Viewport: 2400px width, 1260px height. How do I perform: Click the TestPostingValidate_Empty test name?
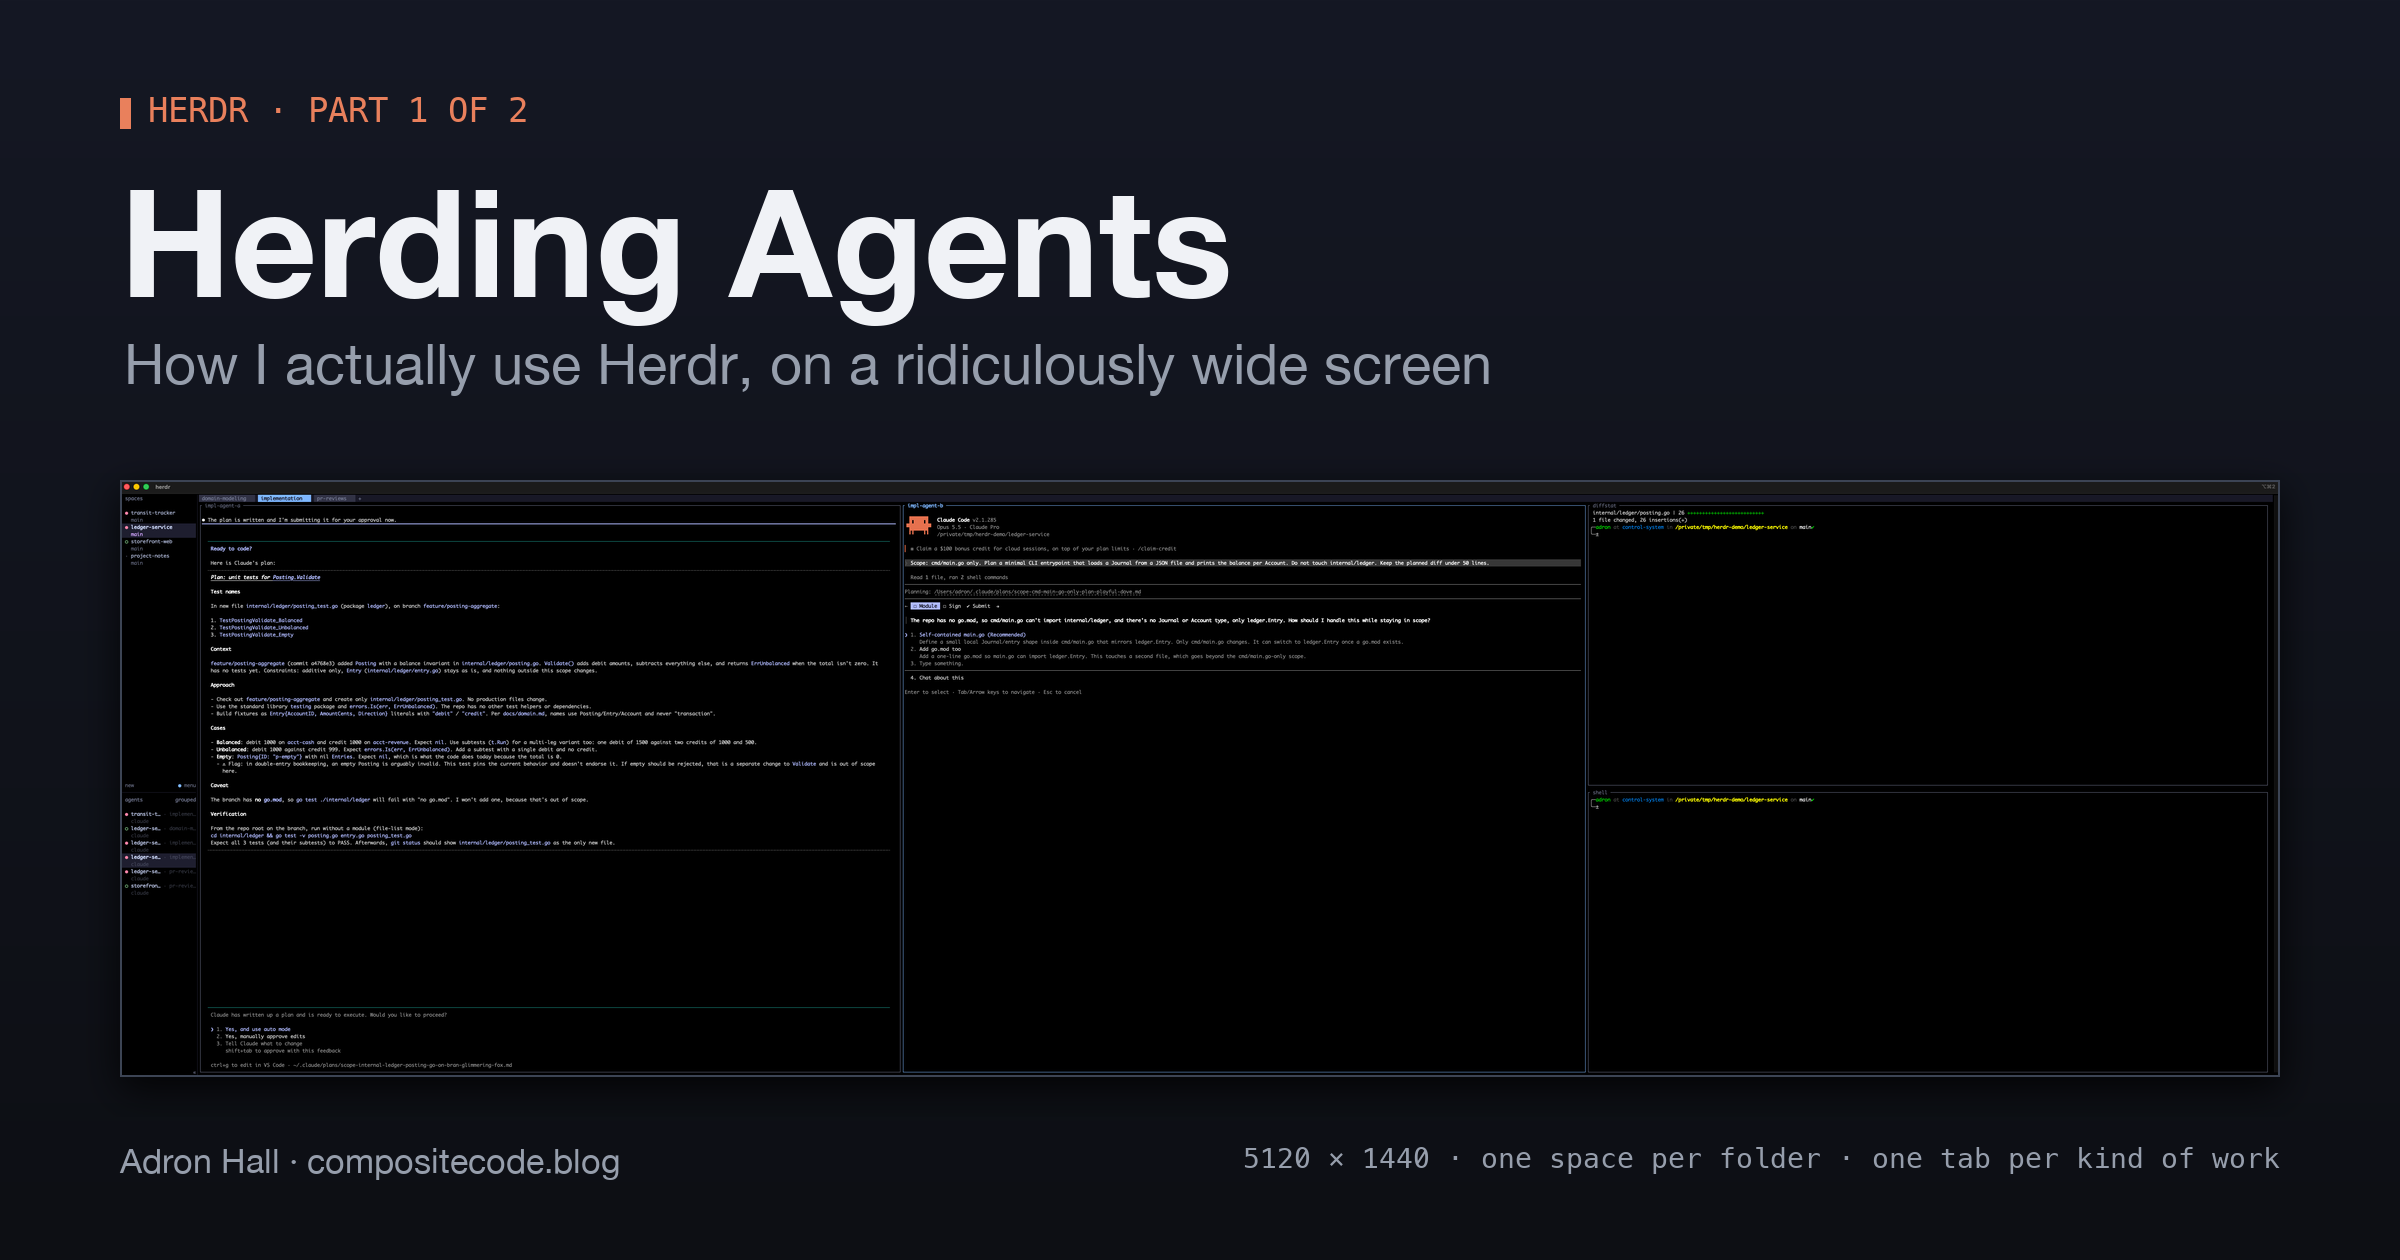(x=256, y=635)
